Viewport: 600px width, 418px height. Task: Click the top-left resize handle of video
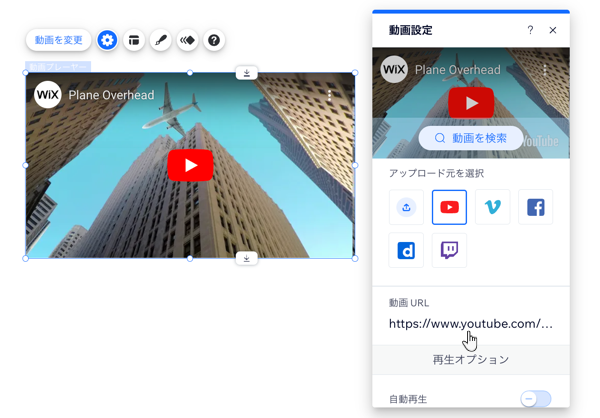point(26,73)
